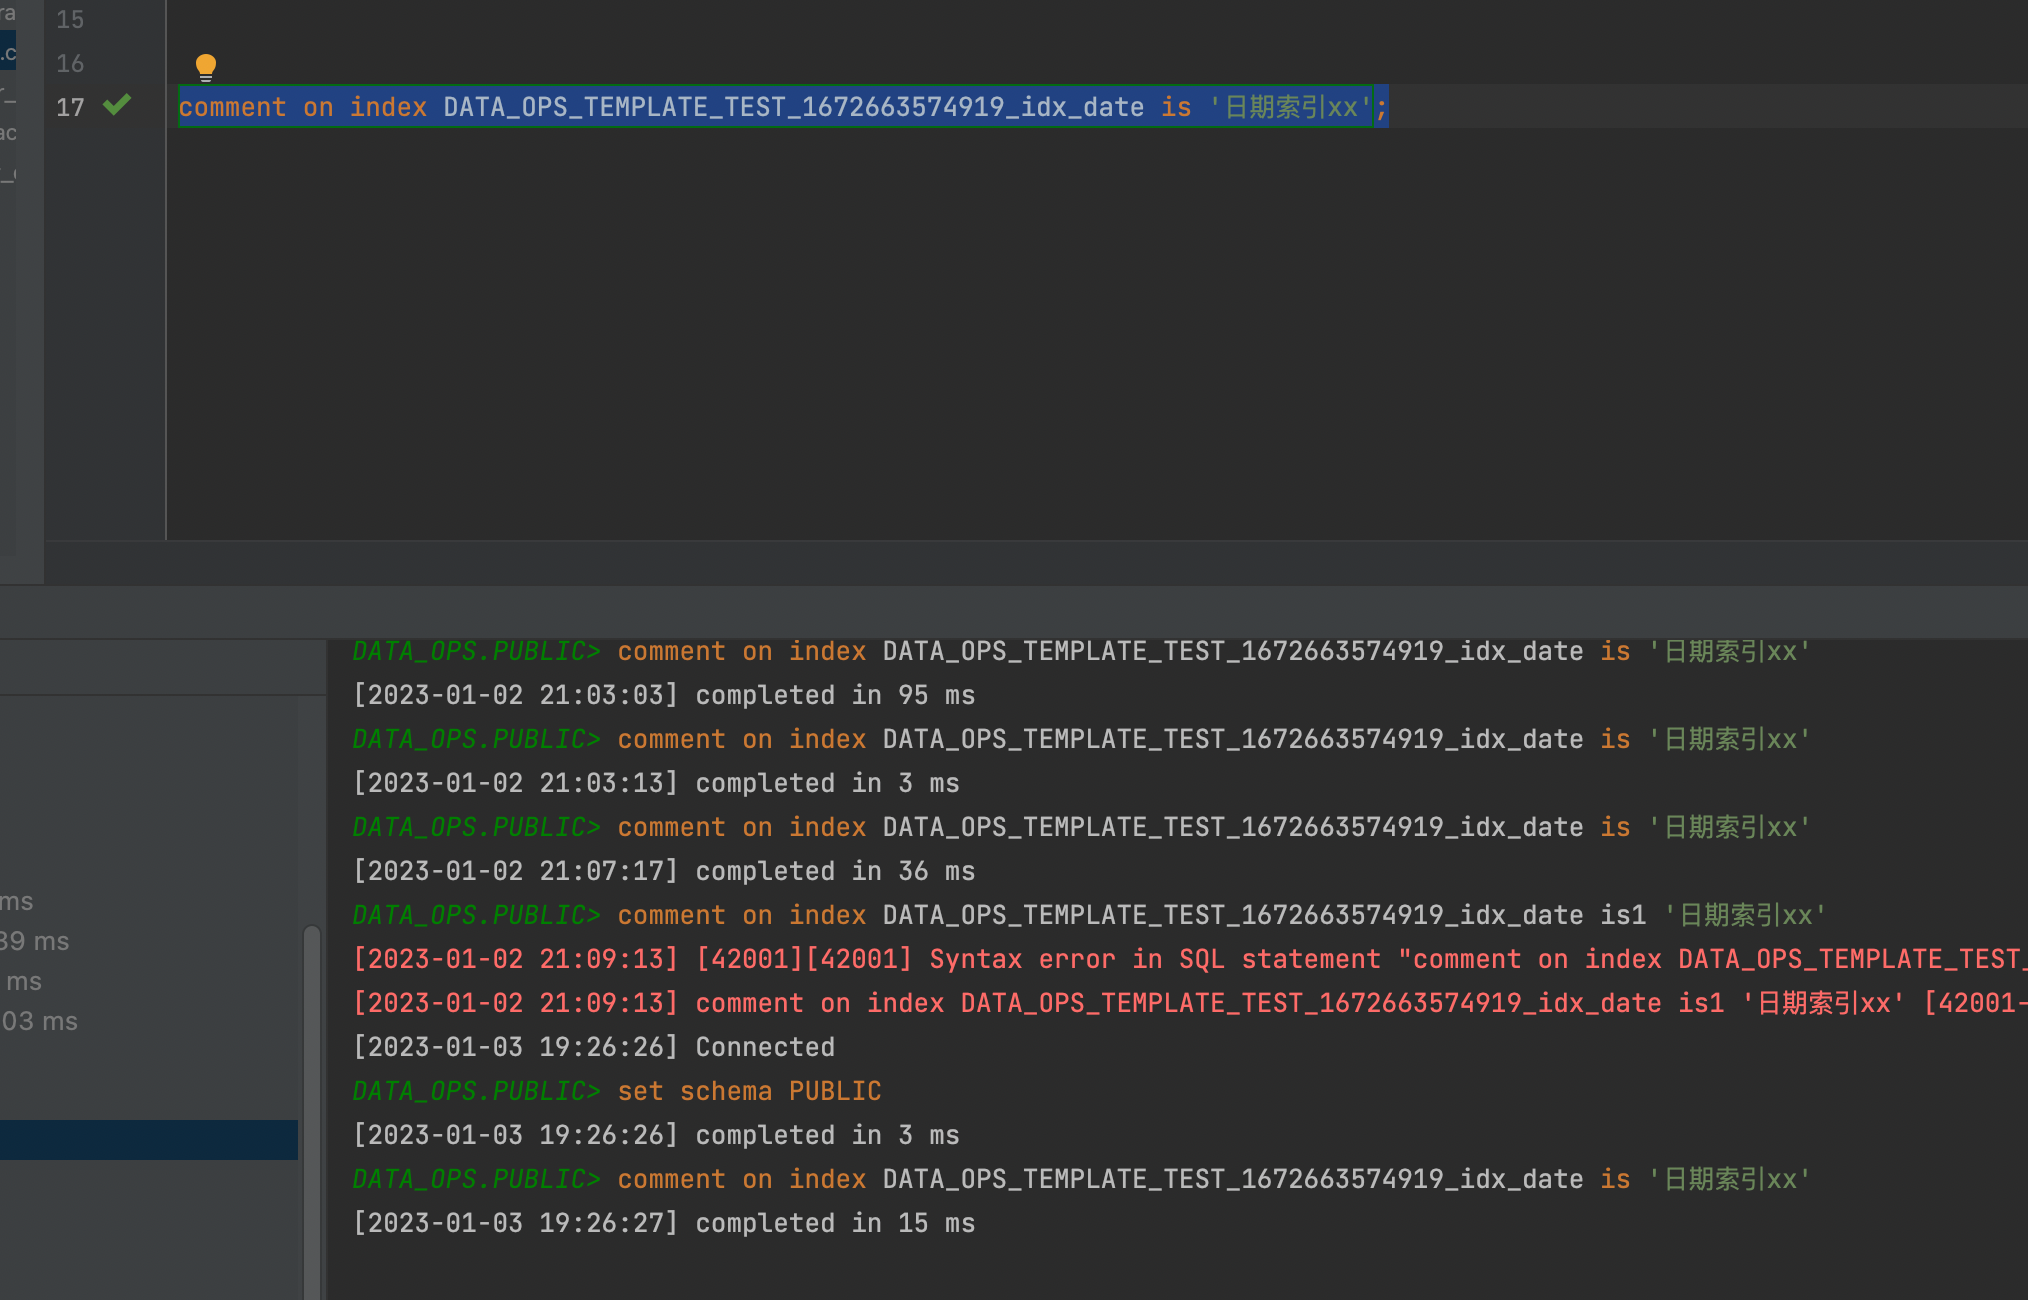This screenshot has height=1300, width=2028.
Task: Click the last comment on index console statement
Action: (1082, 1179)
